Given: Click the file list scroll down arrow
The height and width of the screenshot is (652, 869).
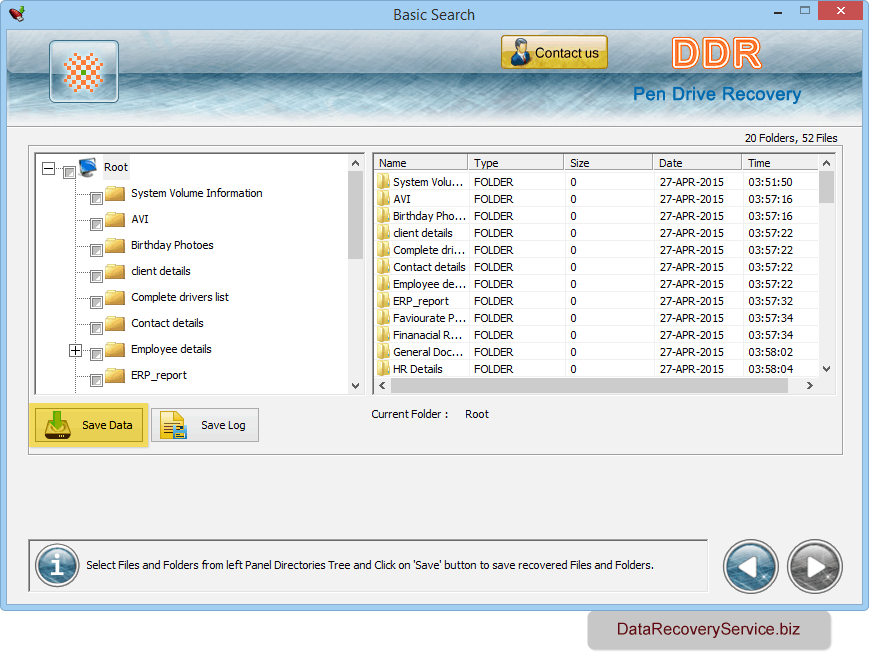Looking at the screenshot, I should pos(826,369).
